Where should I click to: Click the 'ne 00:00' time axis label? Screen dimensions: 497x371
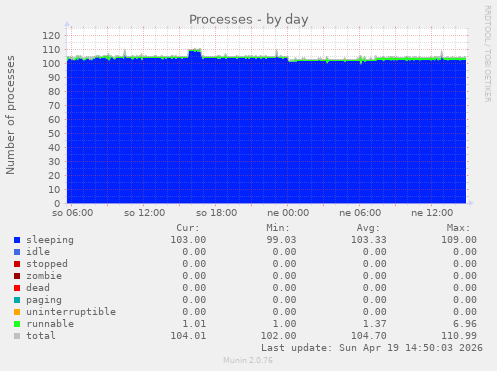coord(288,213)
